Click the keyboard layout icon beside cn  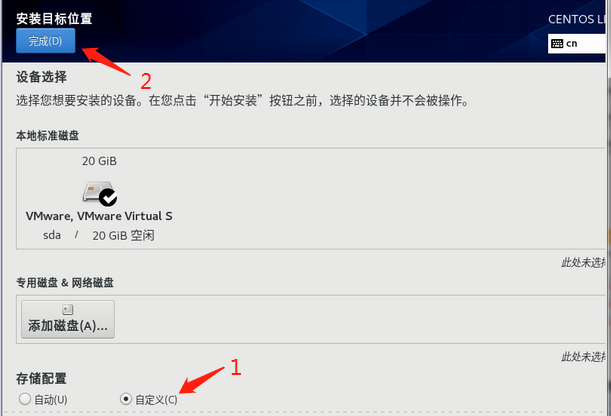(557, 44)
